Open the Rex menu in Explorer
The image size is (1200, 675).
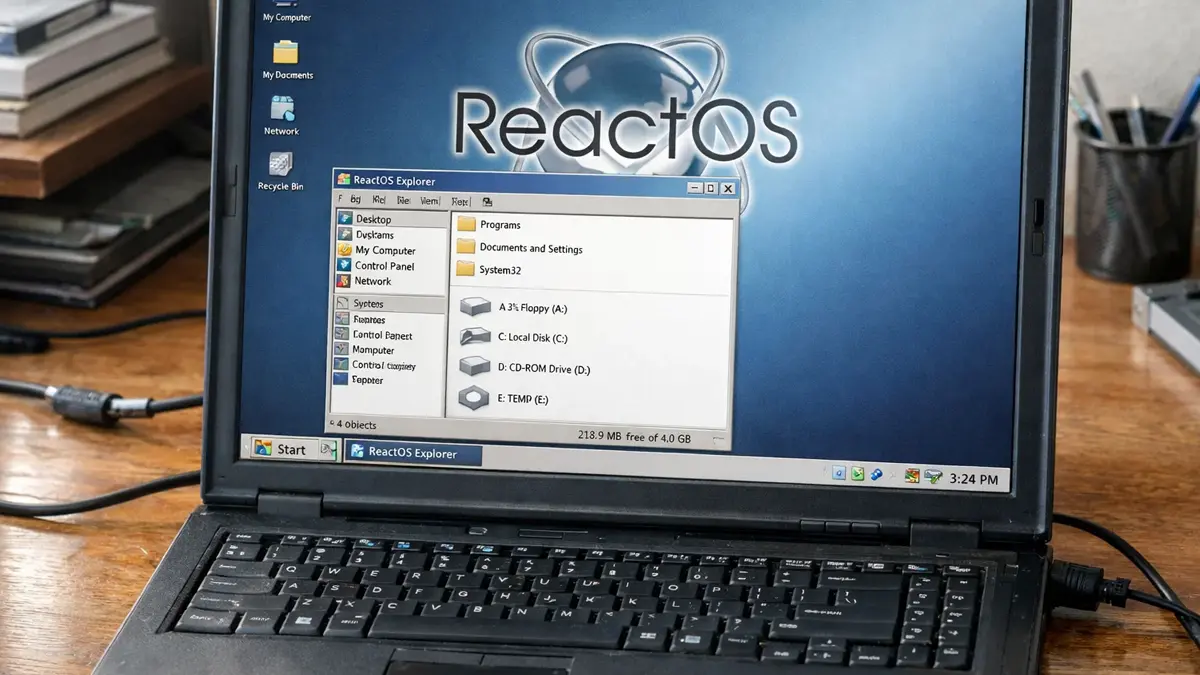461,200
